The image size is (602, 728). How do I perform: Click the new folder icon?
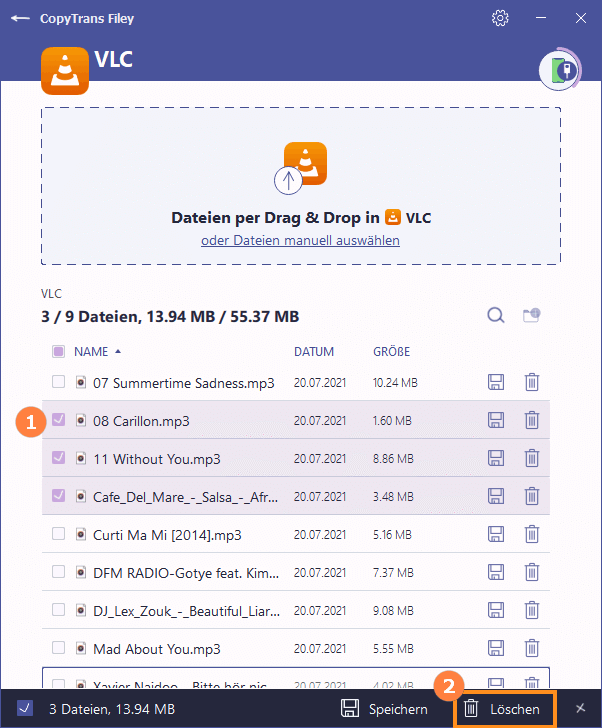532,315
